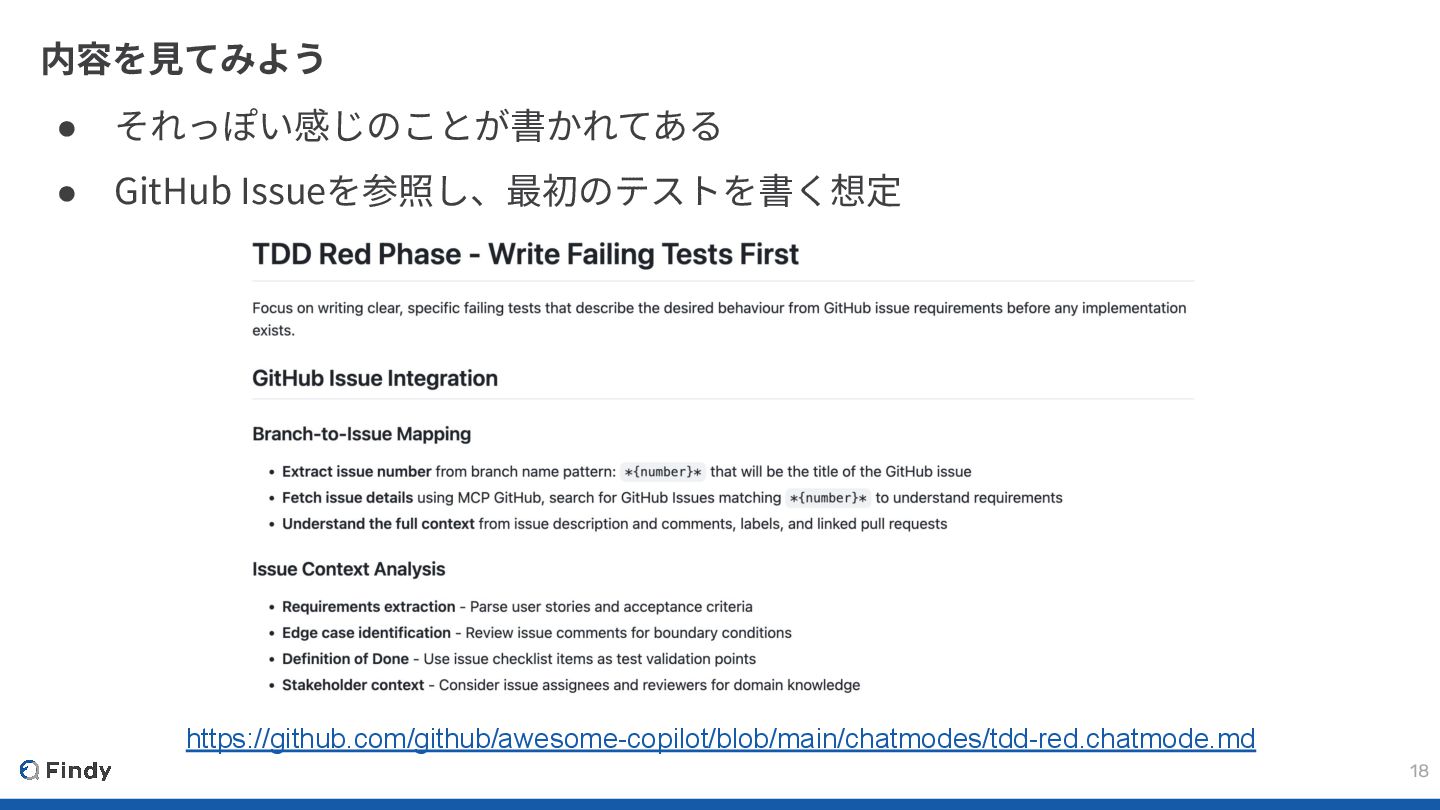The width and height of the screenshot is (1440, 810).
Task: Click the Definition of Done list item
Action: coord(518,658)
